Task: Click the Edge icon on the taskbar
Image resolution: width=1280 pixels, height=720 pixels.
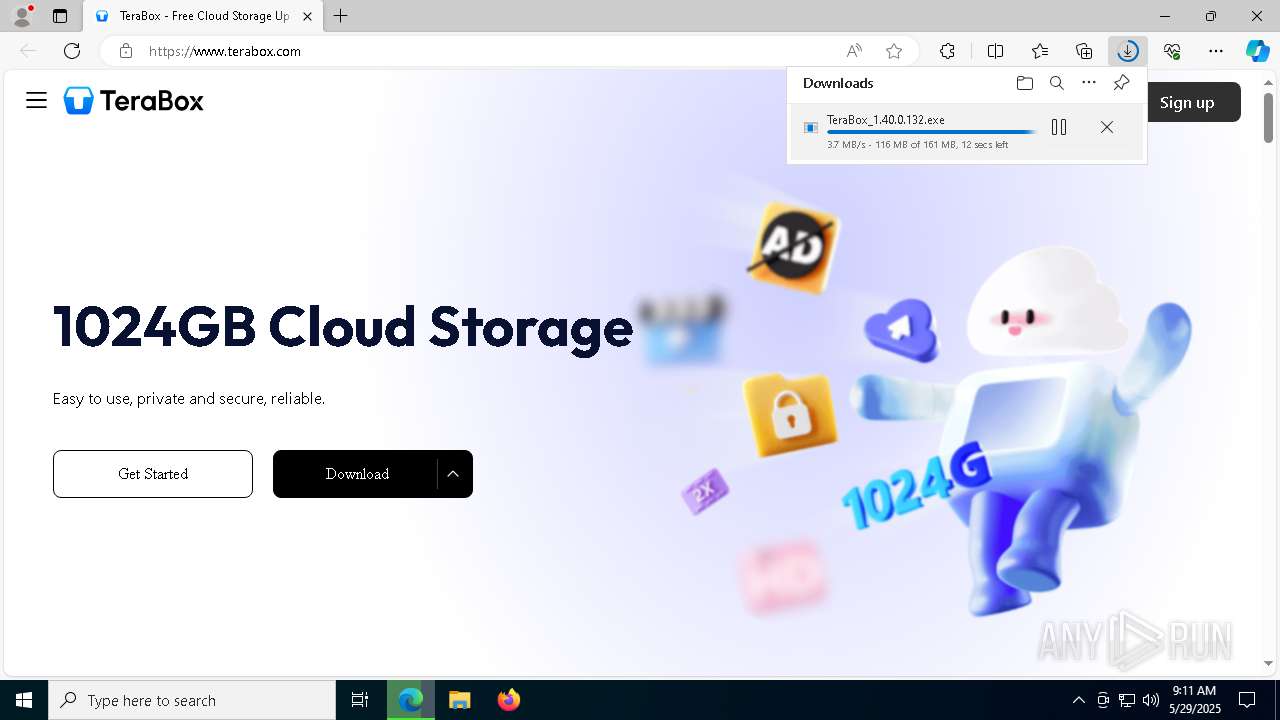Action: point(411,700)
